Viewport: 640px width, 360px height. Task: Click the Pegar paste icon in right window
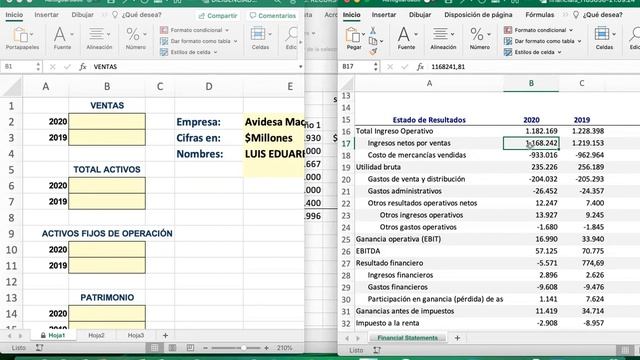(x=352, y=36)
